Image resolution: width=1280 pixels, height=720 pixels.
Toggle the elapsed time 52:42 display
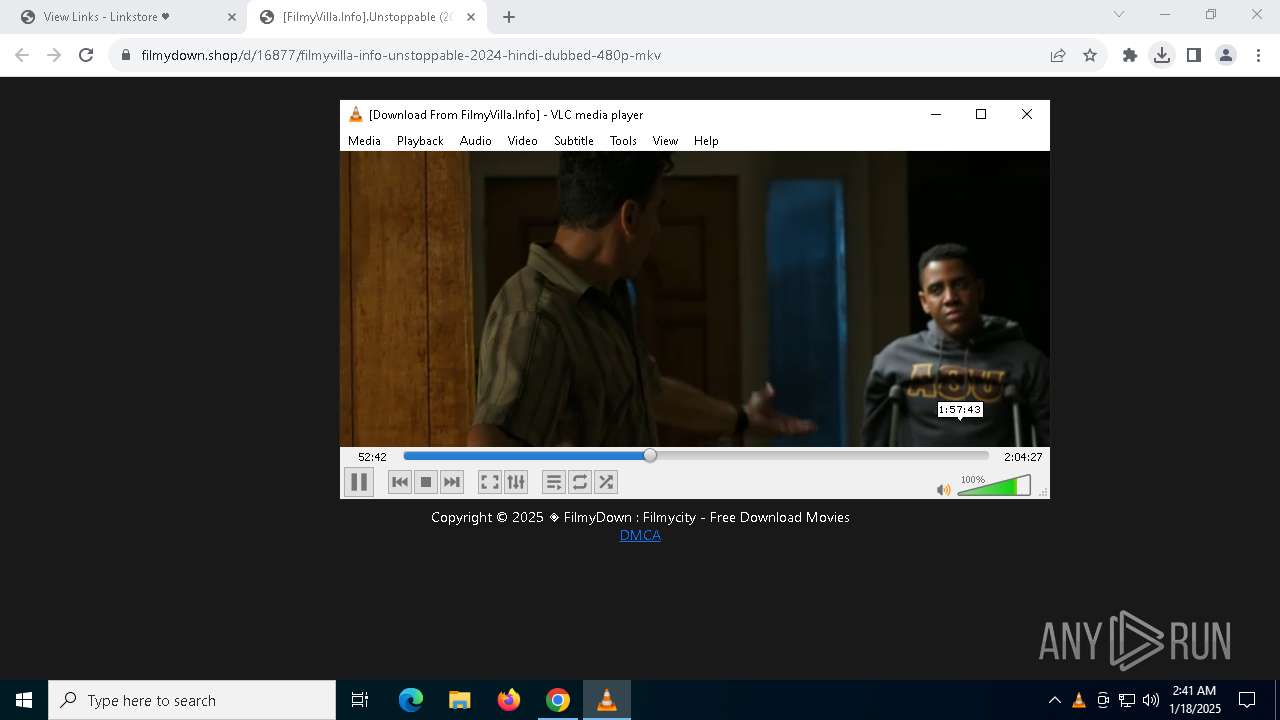(x=372, y=457)
